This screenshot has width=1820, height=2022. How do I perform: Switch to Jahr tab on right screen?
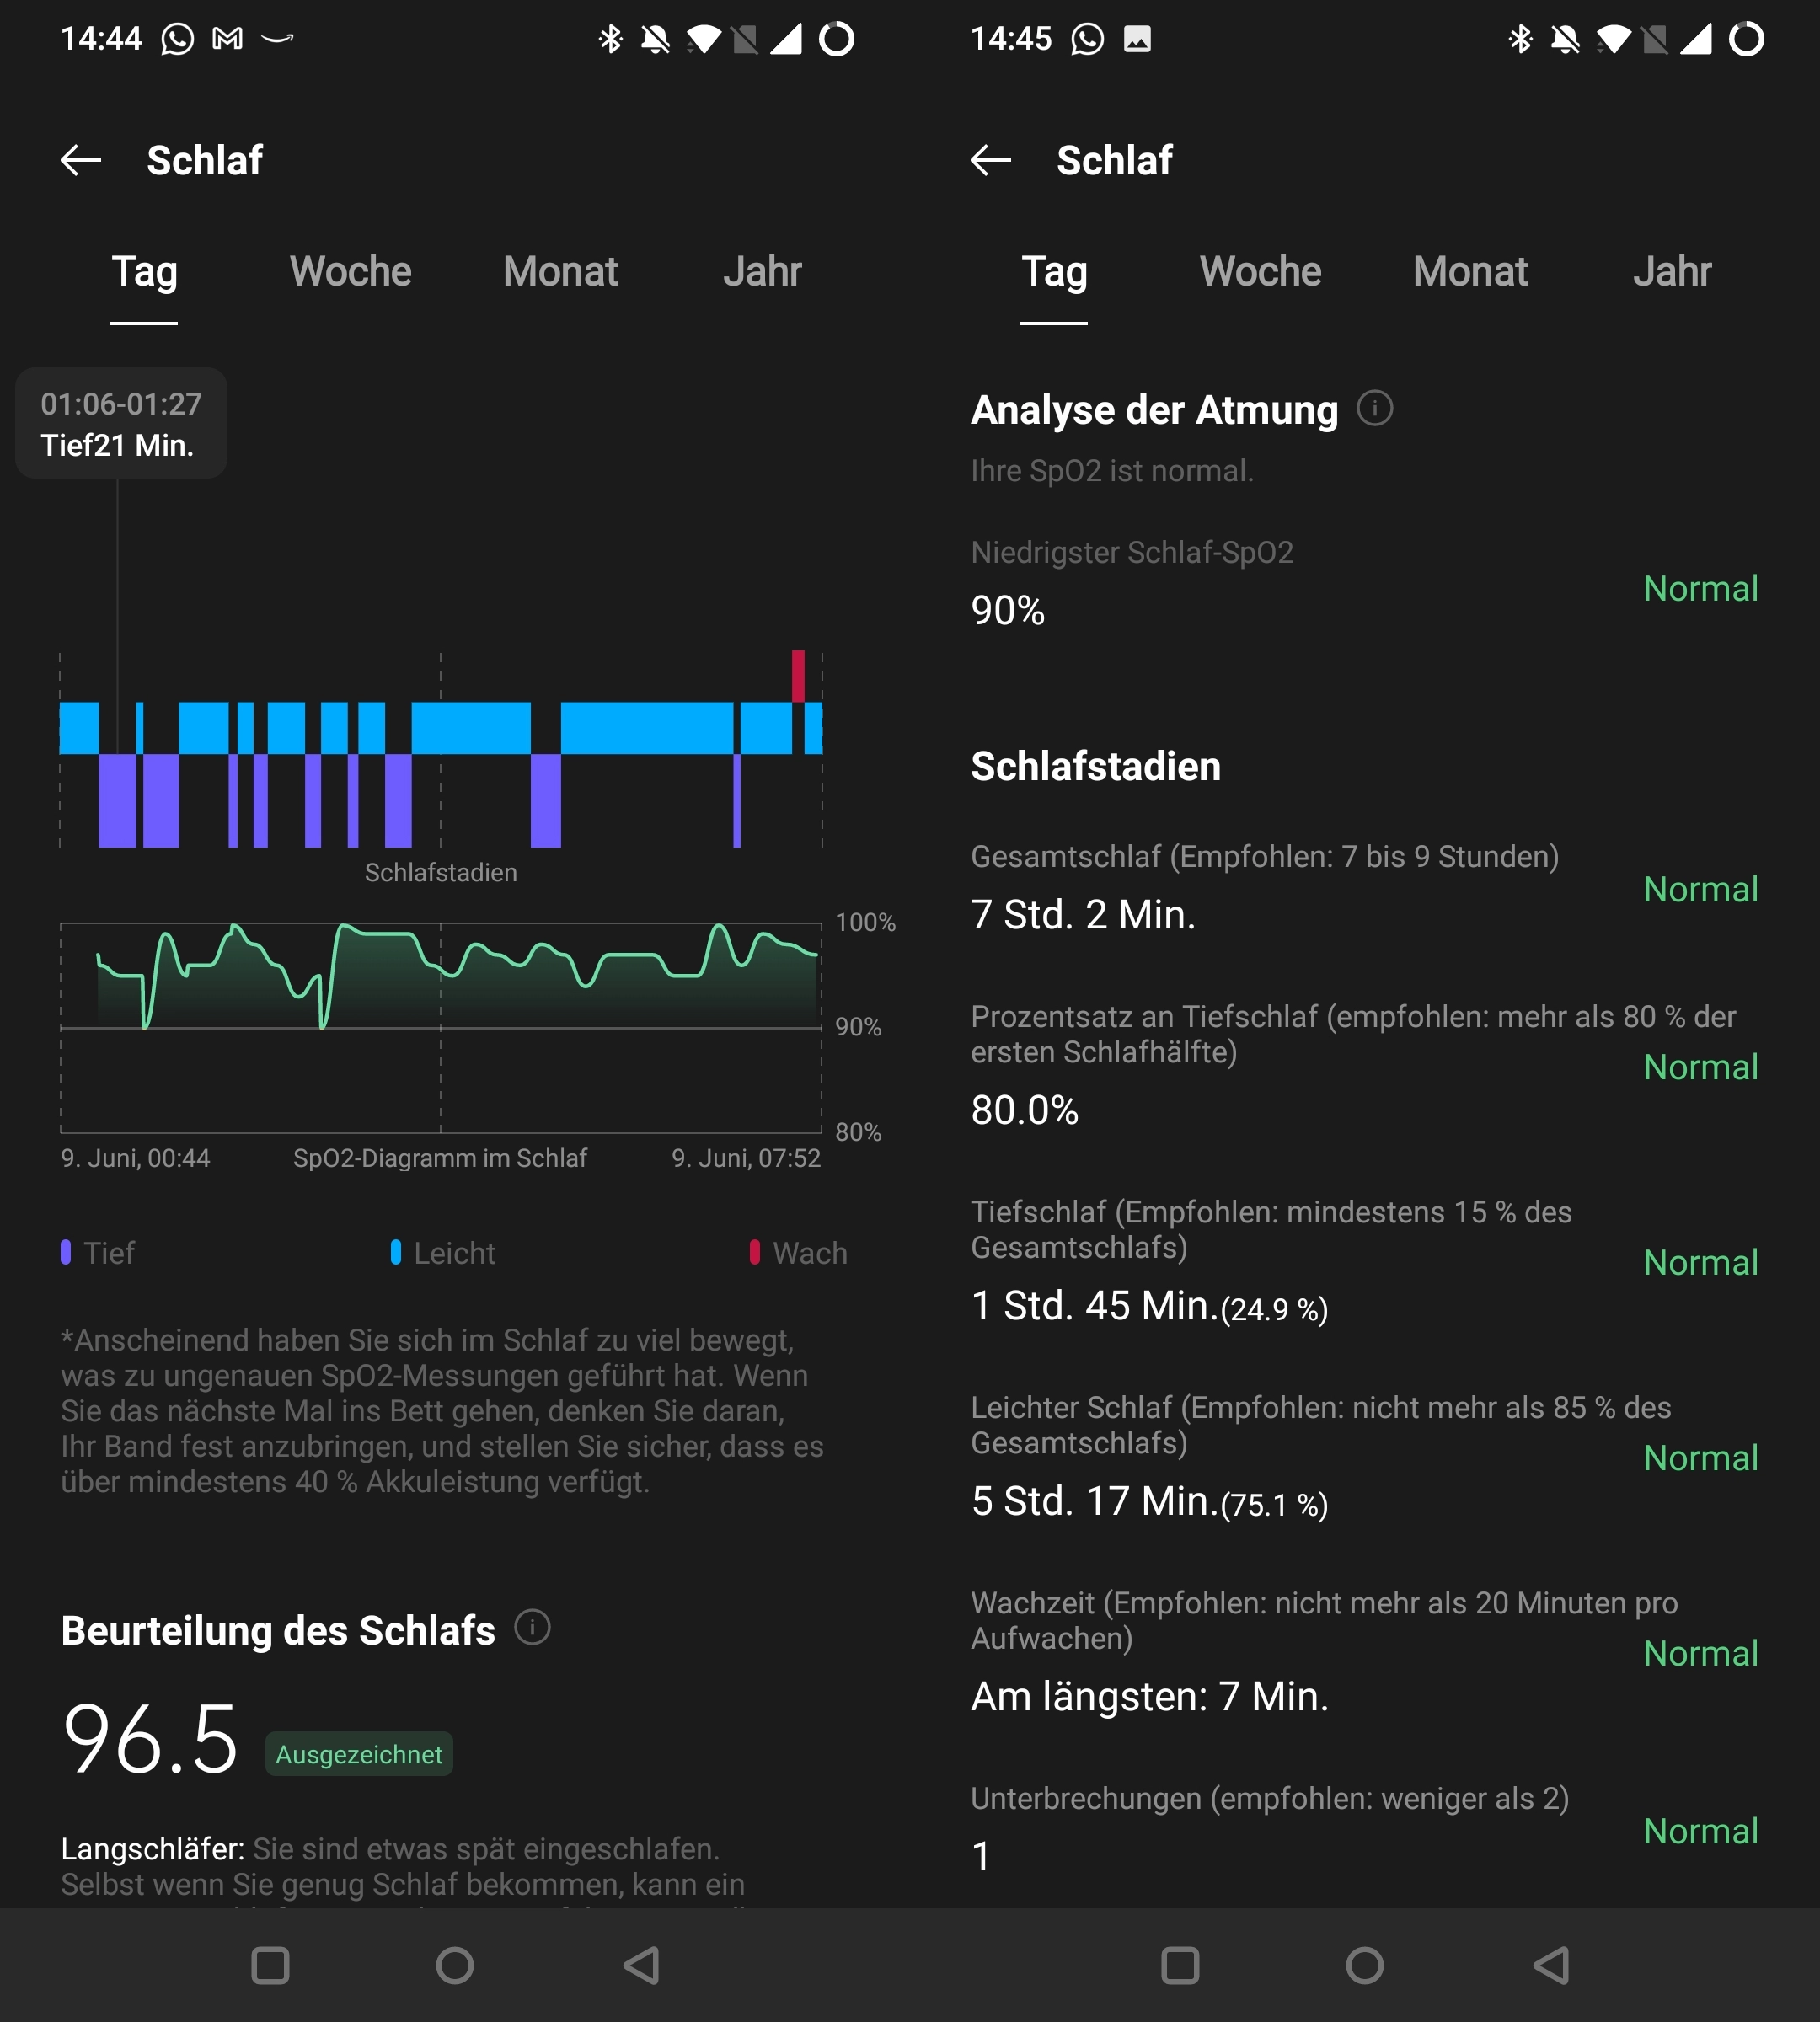[x=1672, y=272]
